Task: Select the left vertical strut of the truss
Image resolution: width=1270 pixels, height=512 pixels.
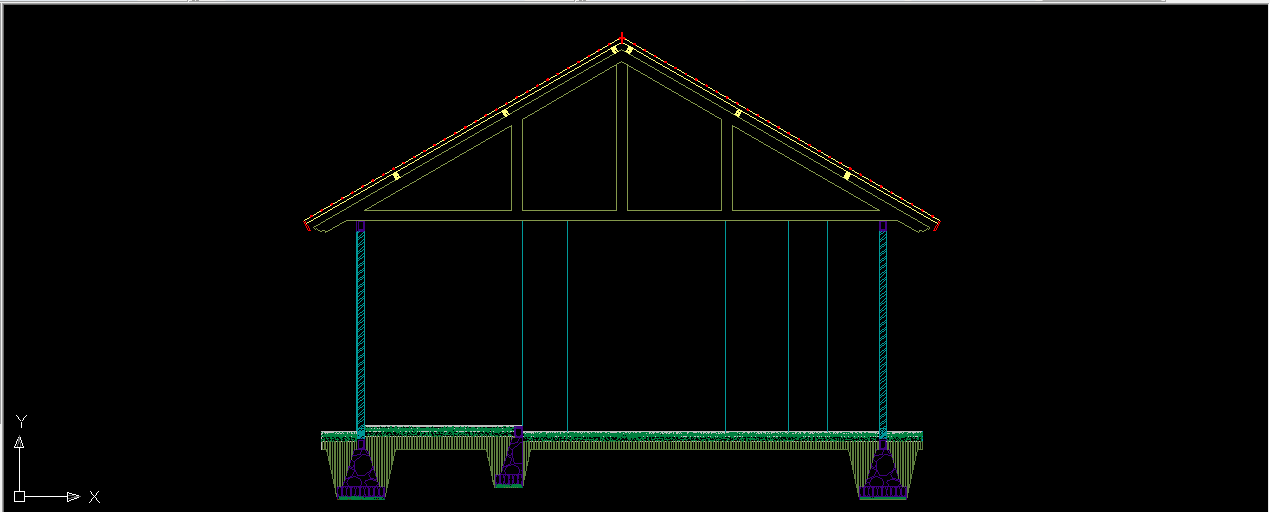Action: [x=517, y=166]
